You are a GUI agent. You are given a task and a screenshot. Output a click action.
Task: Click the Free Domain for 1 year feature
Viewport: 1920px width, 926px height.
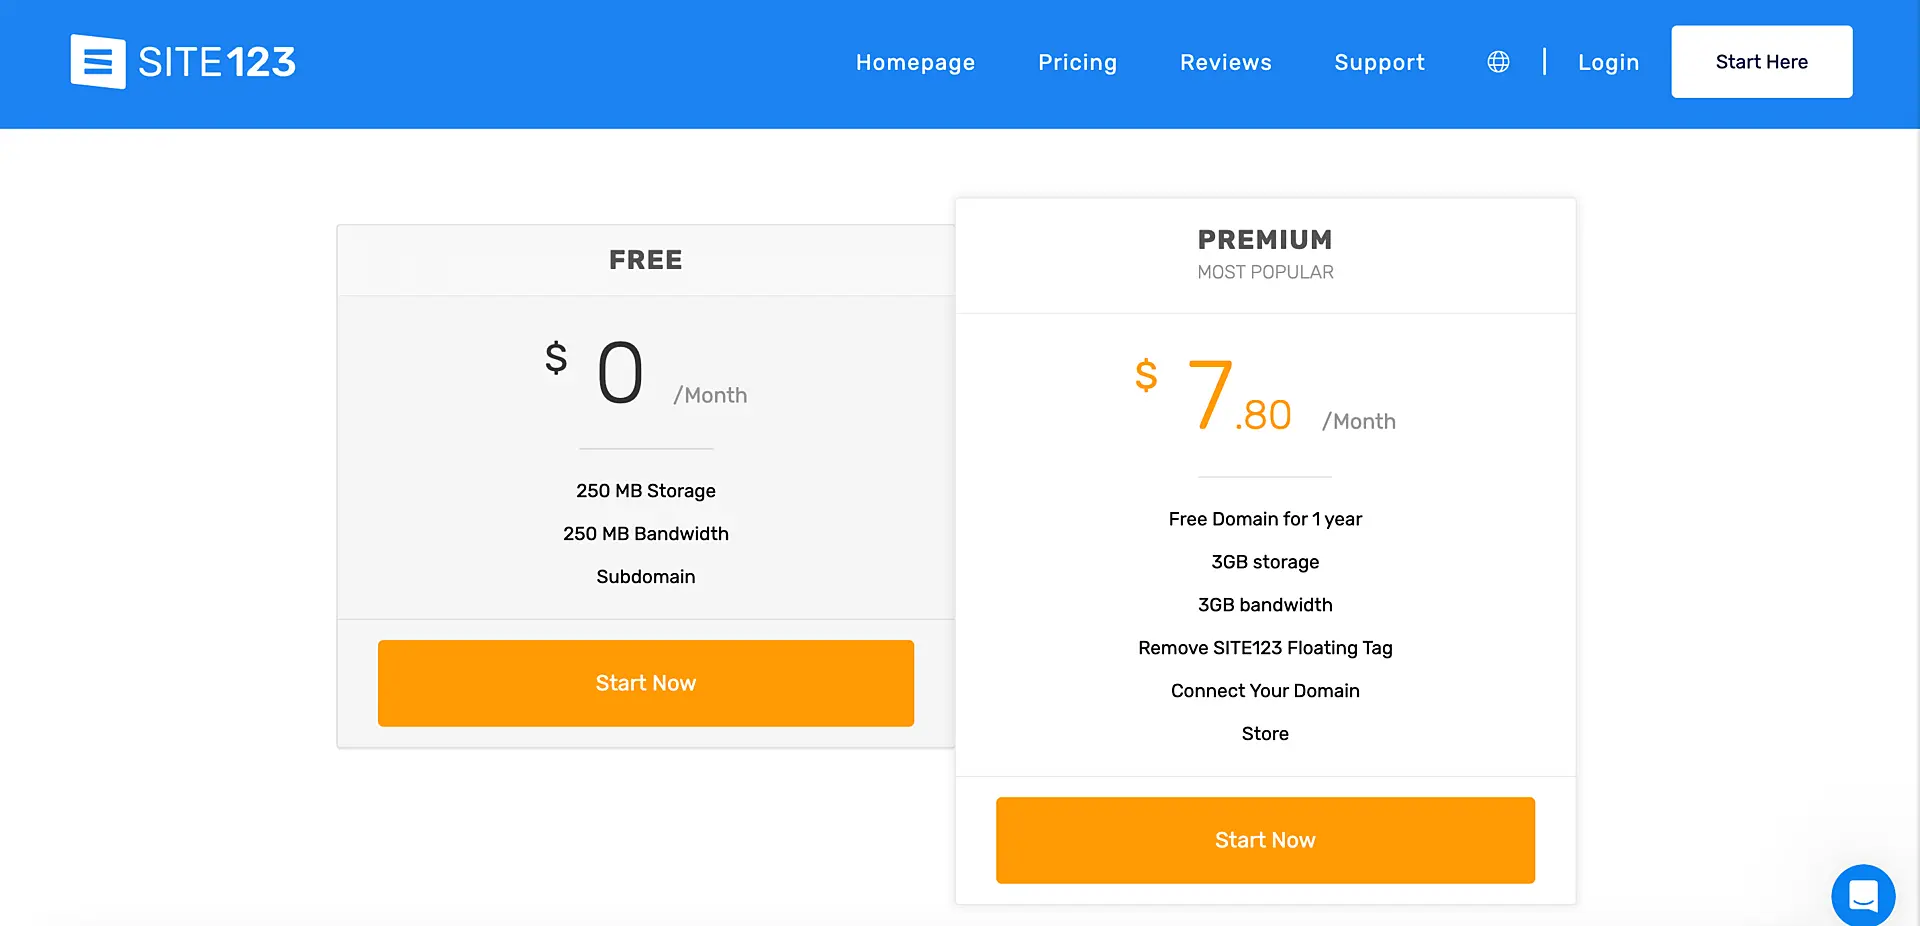pos(1264,519)
